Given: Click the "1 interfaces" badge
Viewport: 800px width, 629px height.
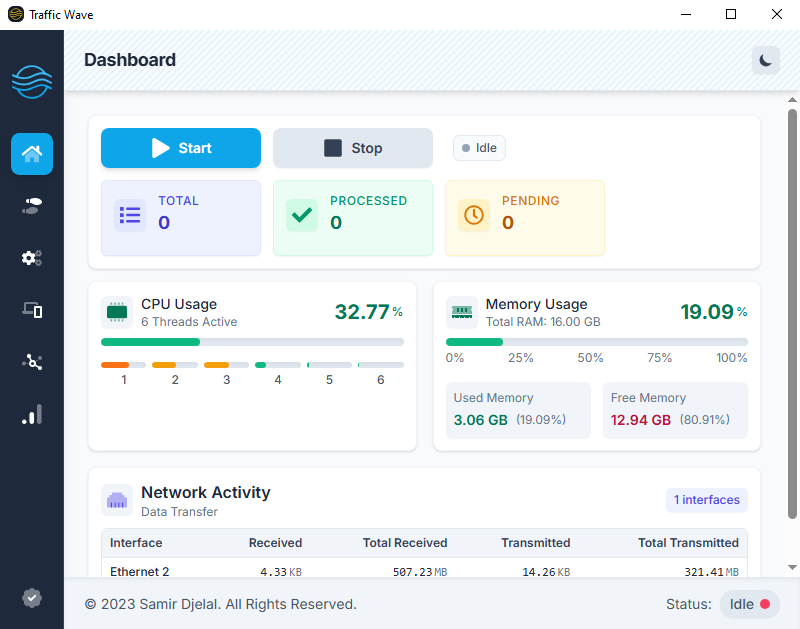Looking at the screenshot, I should [x=707, y=500].
